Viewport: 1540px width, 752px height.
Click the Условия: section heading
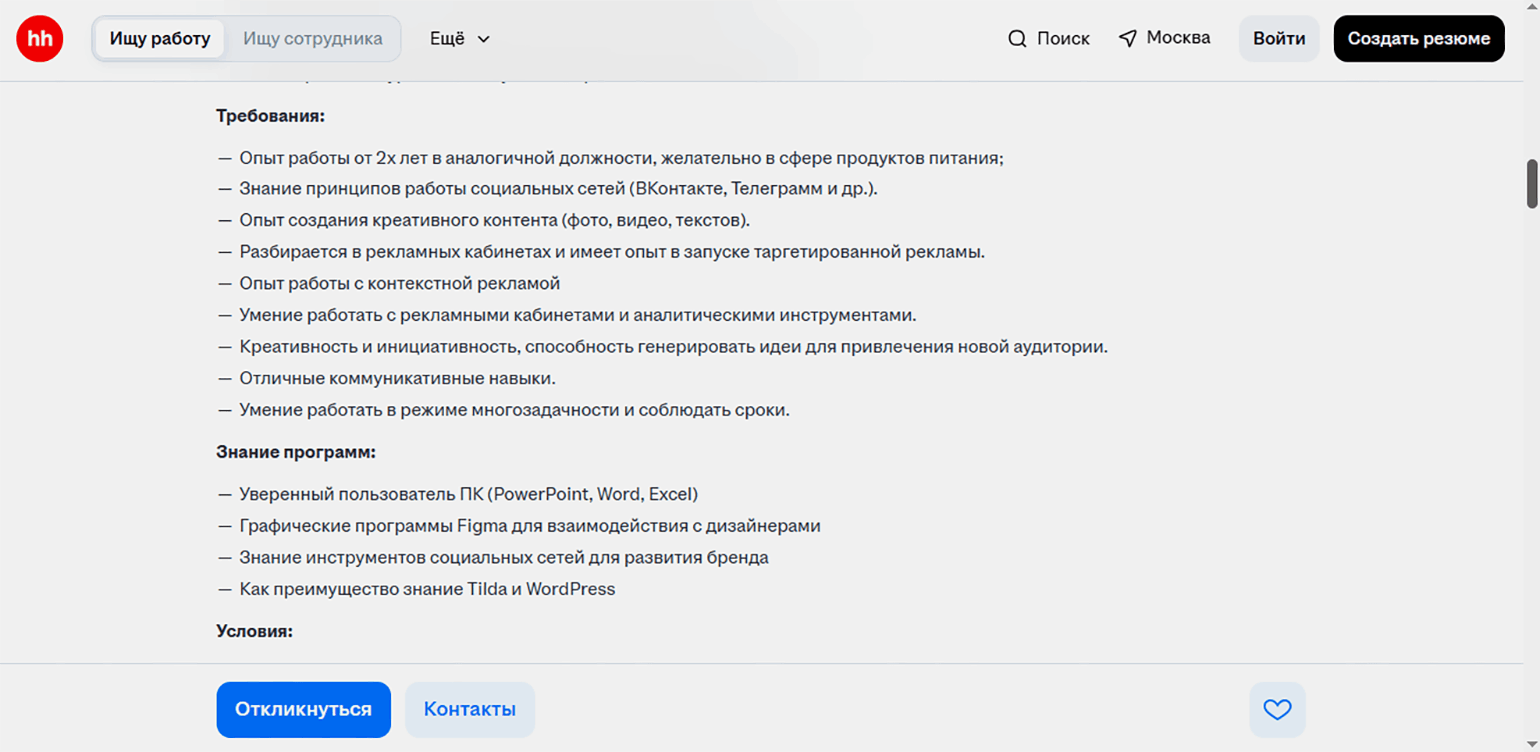(254, 631)
